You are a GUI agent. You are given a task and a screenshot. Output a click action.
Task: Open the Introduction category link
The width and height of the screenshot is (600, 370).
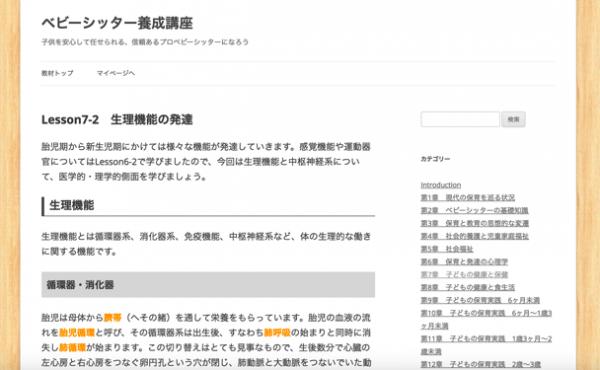(441, 185)
